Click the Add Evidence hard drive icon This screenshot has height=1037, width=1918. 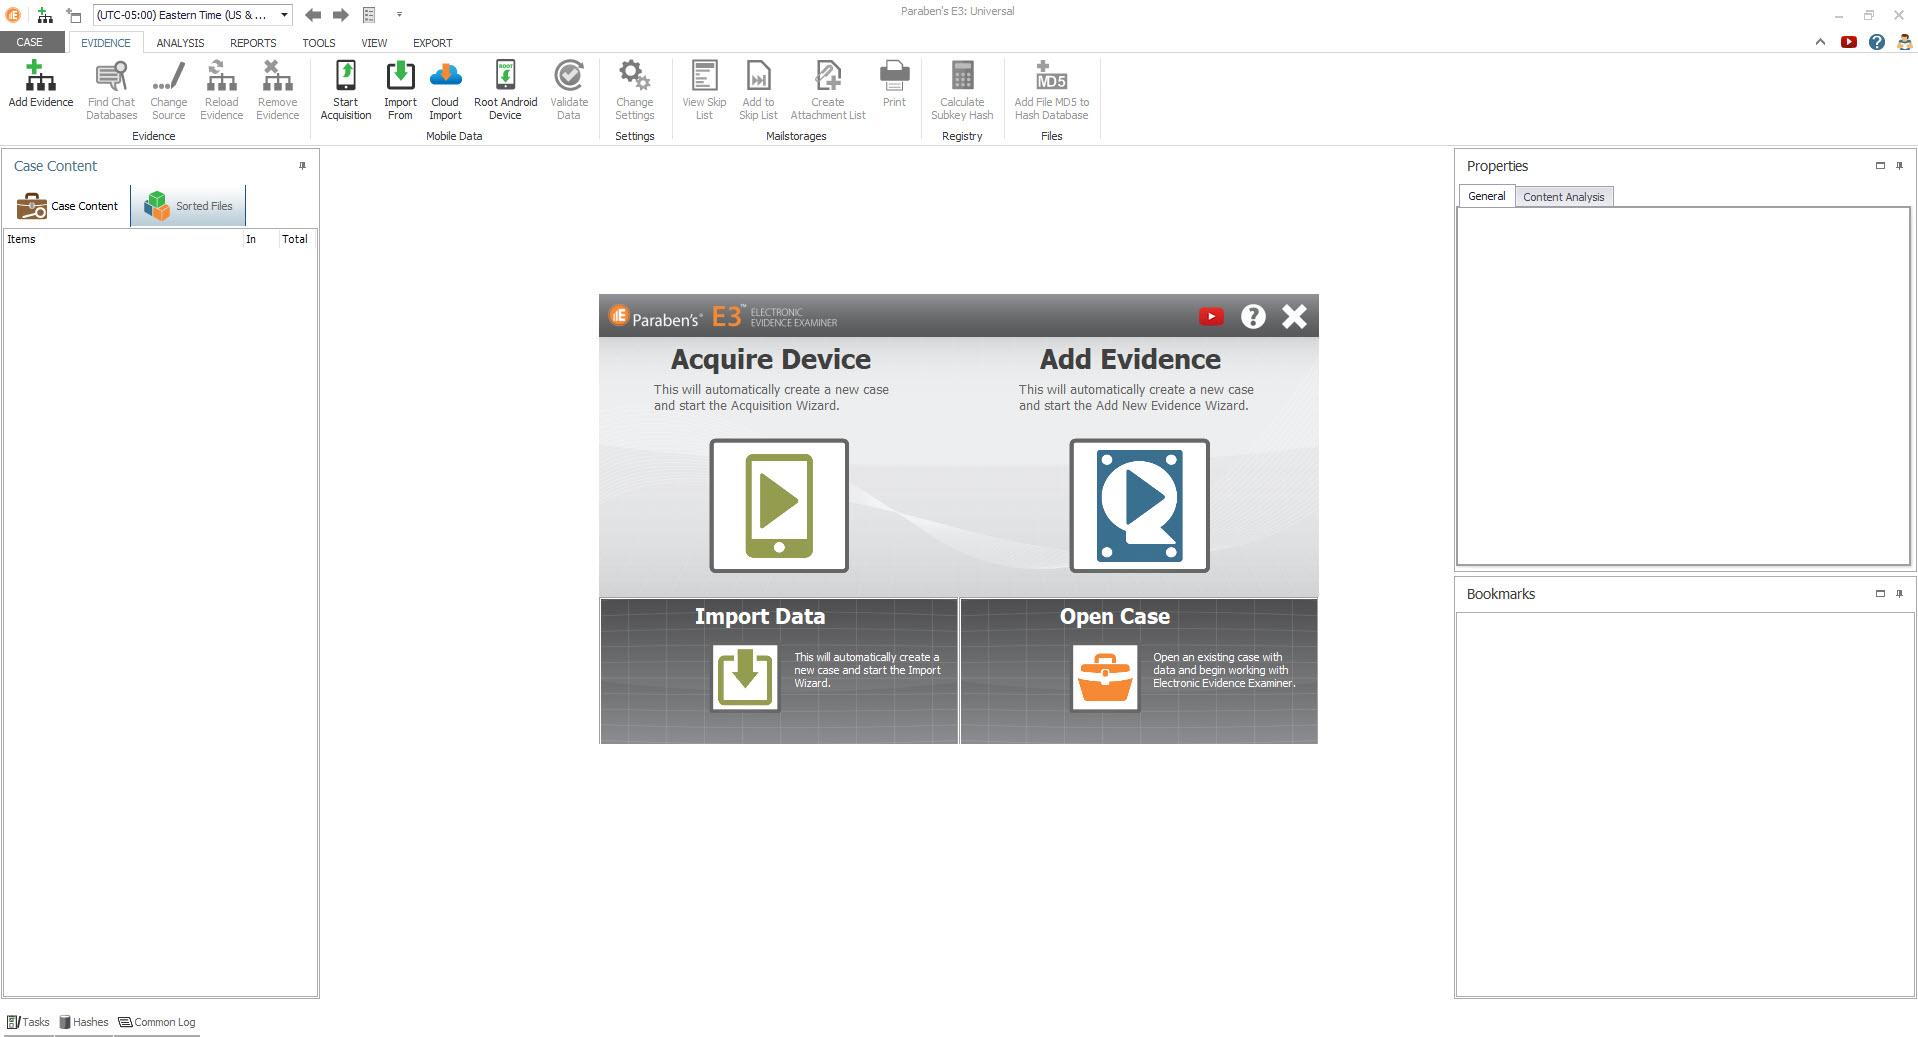coord(1139,506)
